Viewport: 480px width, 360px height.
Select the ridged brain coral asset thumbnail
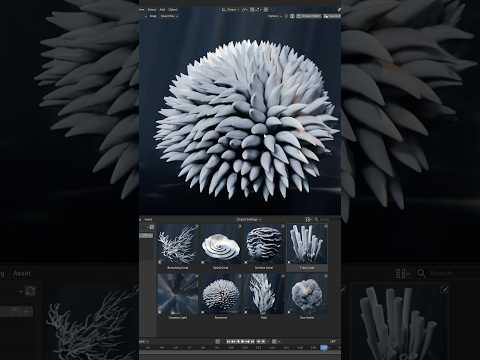[x=264, y=245]
